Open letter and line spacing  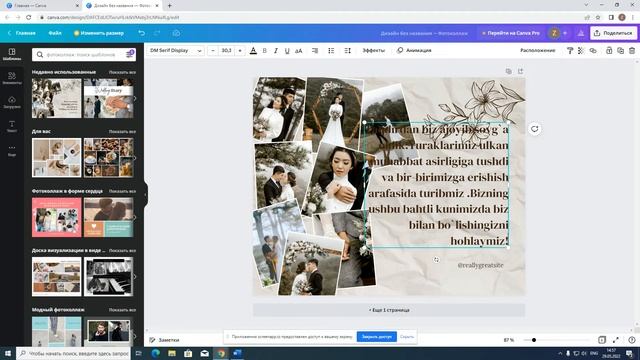347,51
